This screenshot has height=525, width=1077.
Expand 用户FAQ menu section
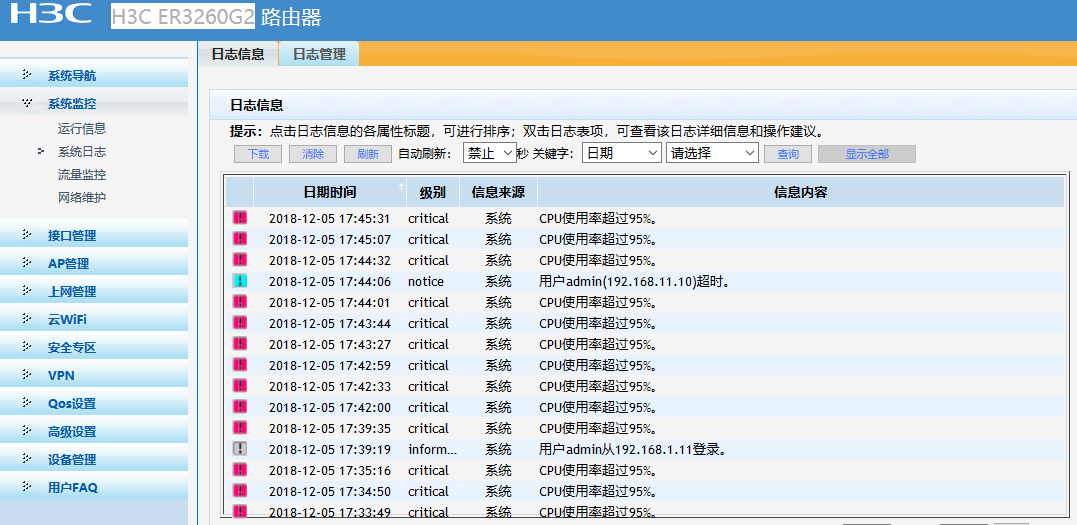(94, 487)
